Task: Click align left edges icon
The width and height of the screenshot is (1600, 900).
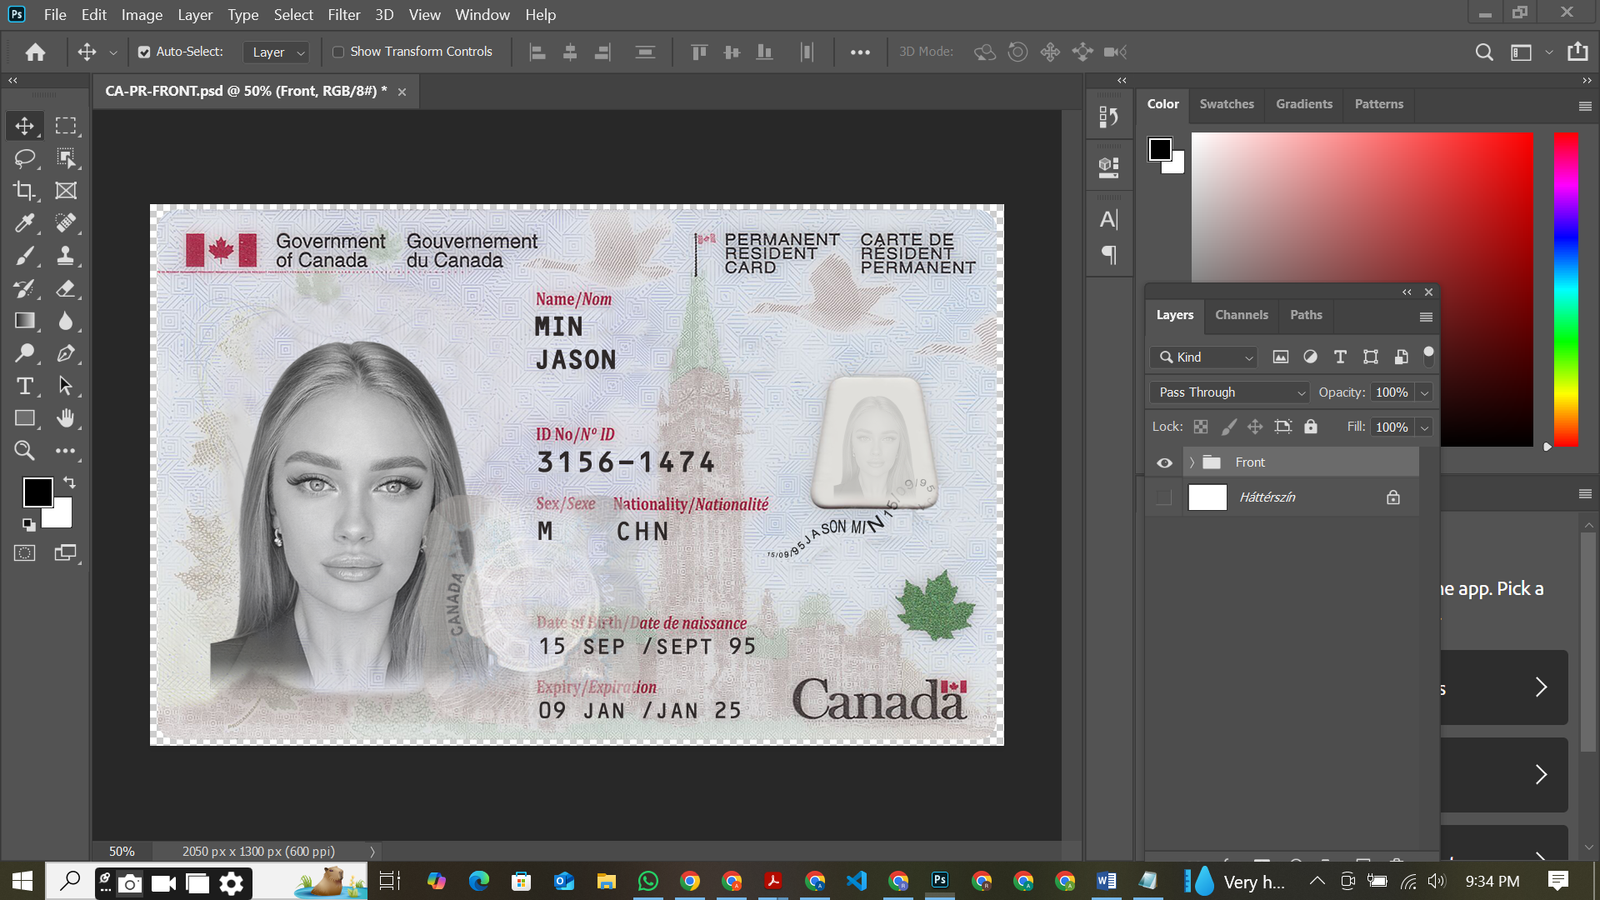Action: point(538,52)
